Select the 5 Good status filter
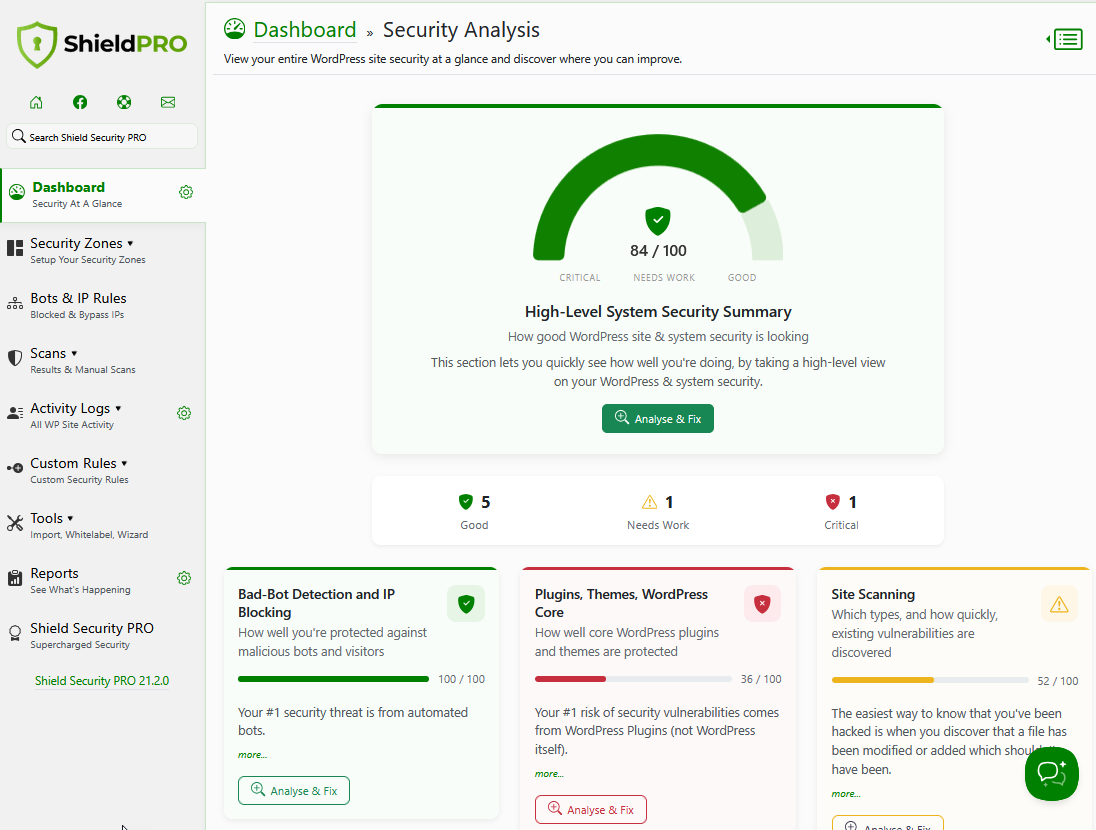The image size is (1096, 830). [474, 511]
